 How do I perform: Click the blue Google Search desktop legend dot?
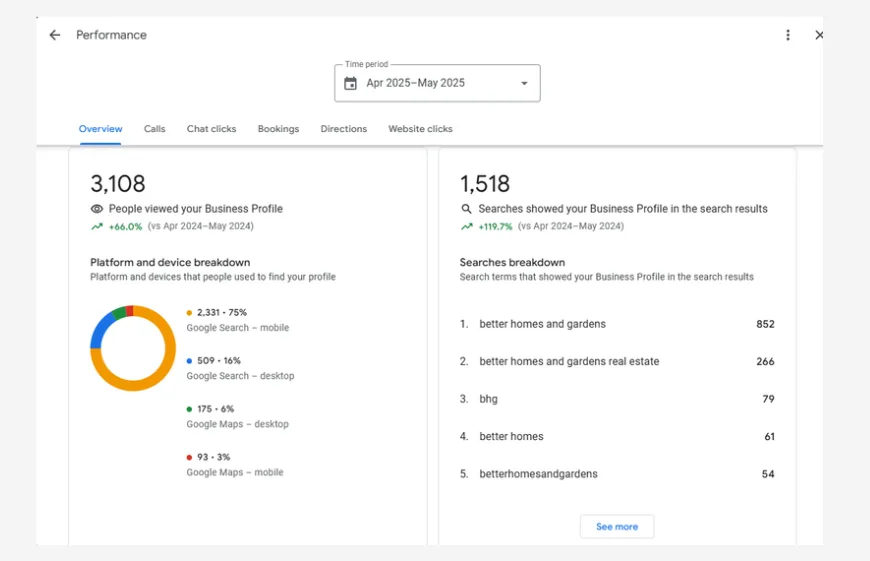pyautogui.click(x=189, y=361)
